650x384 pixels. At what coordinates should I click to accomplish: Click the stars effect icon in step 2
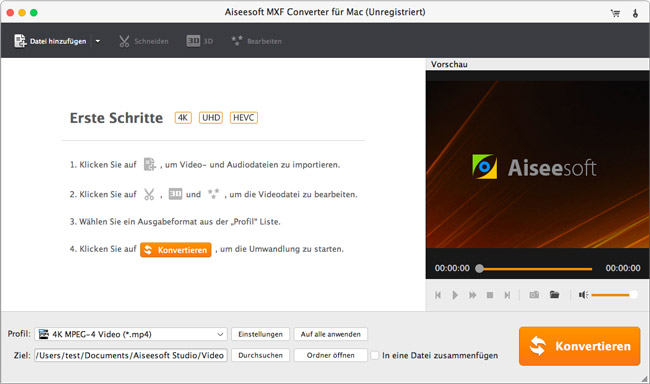(x=213, y=194)
